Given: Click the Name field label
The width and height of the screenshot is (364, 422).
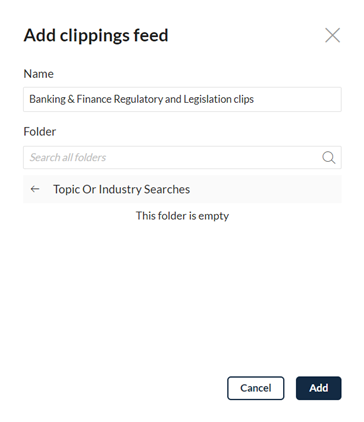Looking at the screenshot, I should coord(38,74).
